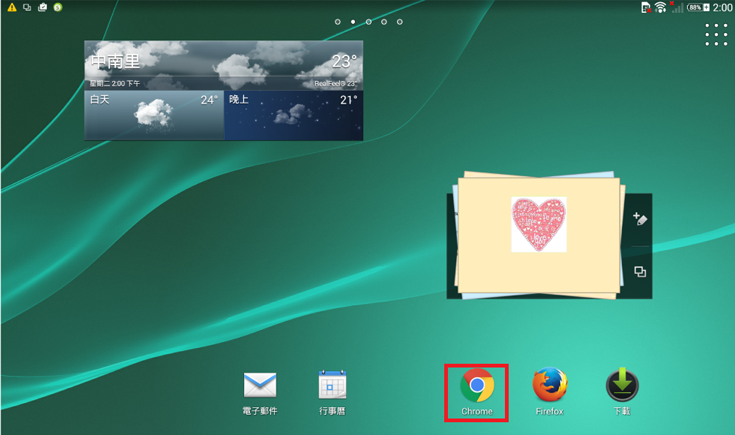Tap the notes stack view icon
The width and height of the screenshot is (735, 435).
(x=640, y=272)
